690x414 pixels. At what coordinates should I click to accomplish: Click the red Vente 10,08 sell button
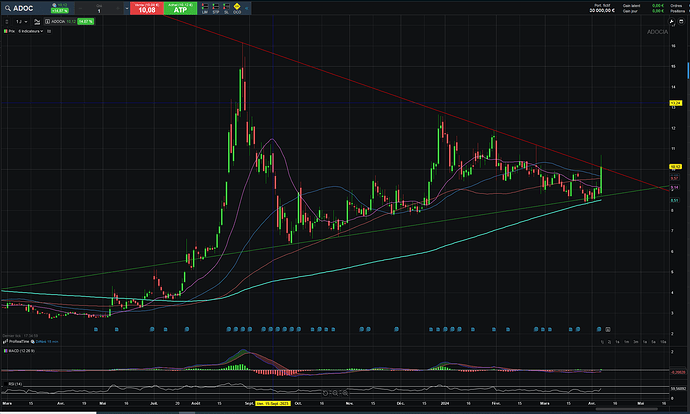click(x=147, y=8)
